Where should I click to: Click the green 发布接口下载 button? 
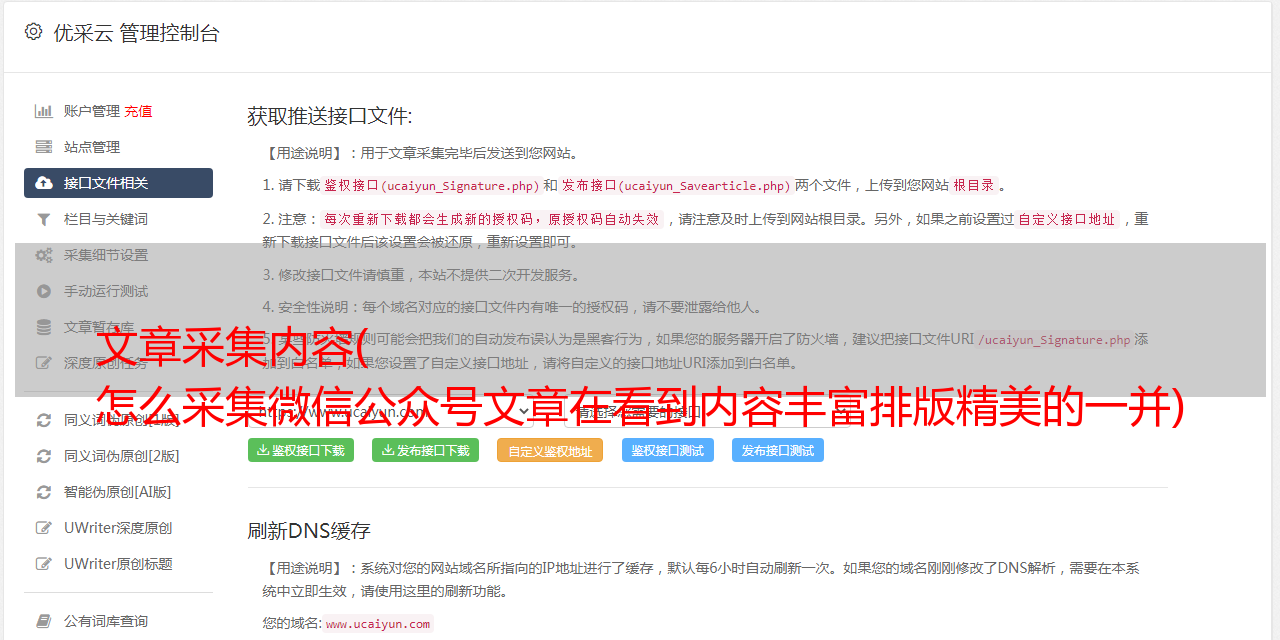(x=425, y=450)
